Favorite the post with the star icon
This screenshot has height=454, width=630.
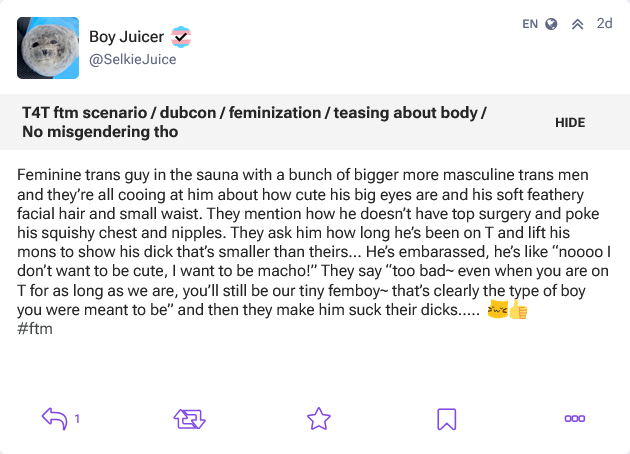319,419
